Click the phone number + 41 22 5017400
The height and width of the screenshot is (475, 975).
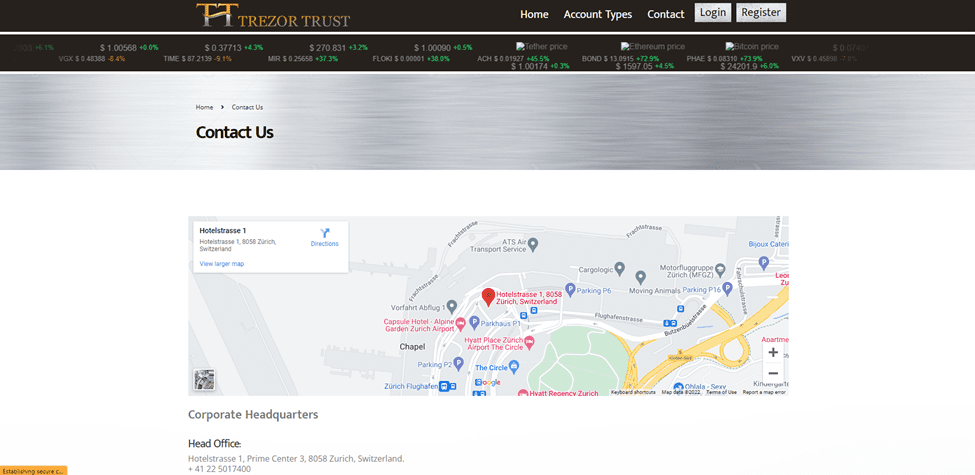219,469
